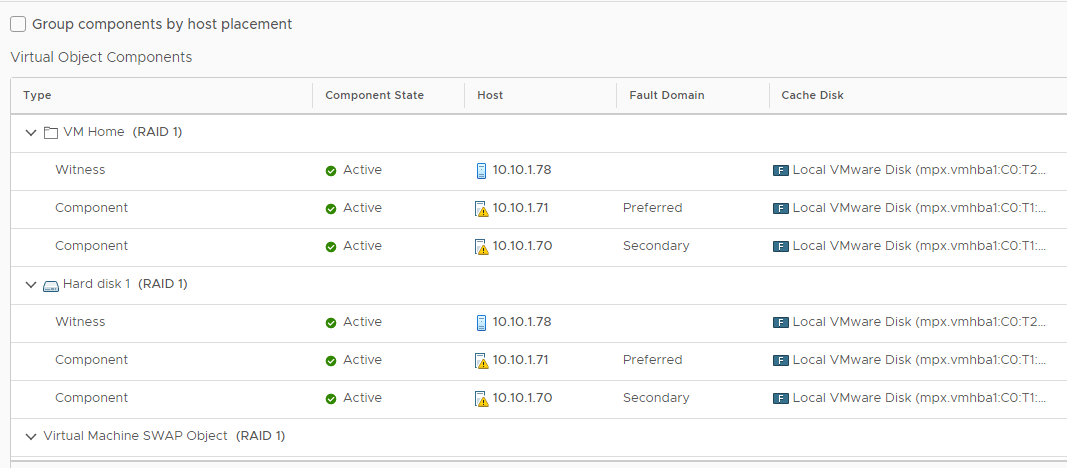The image size is (1067, 468).
Task: Click witness host icon under VM Home
Action: (x=481, y=170)
